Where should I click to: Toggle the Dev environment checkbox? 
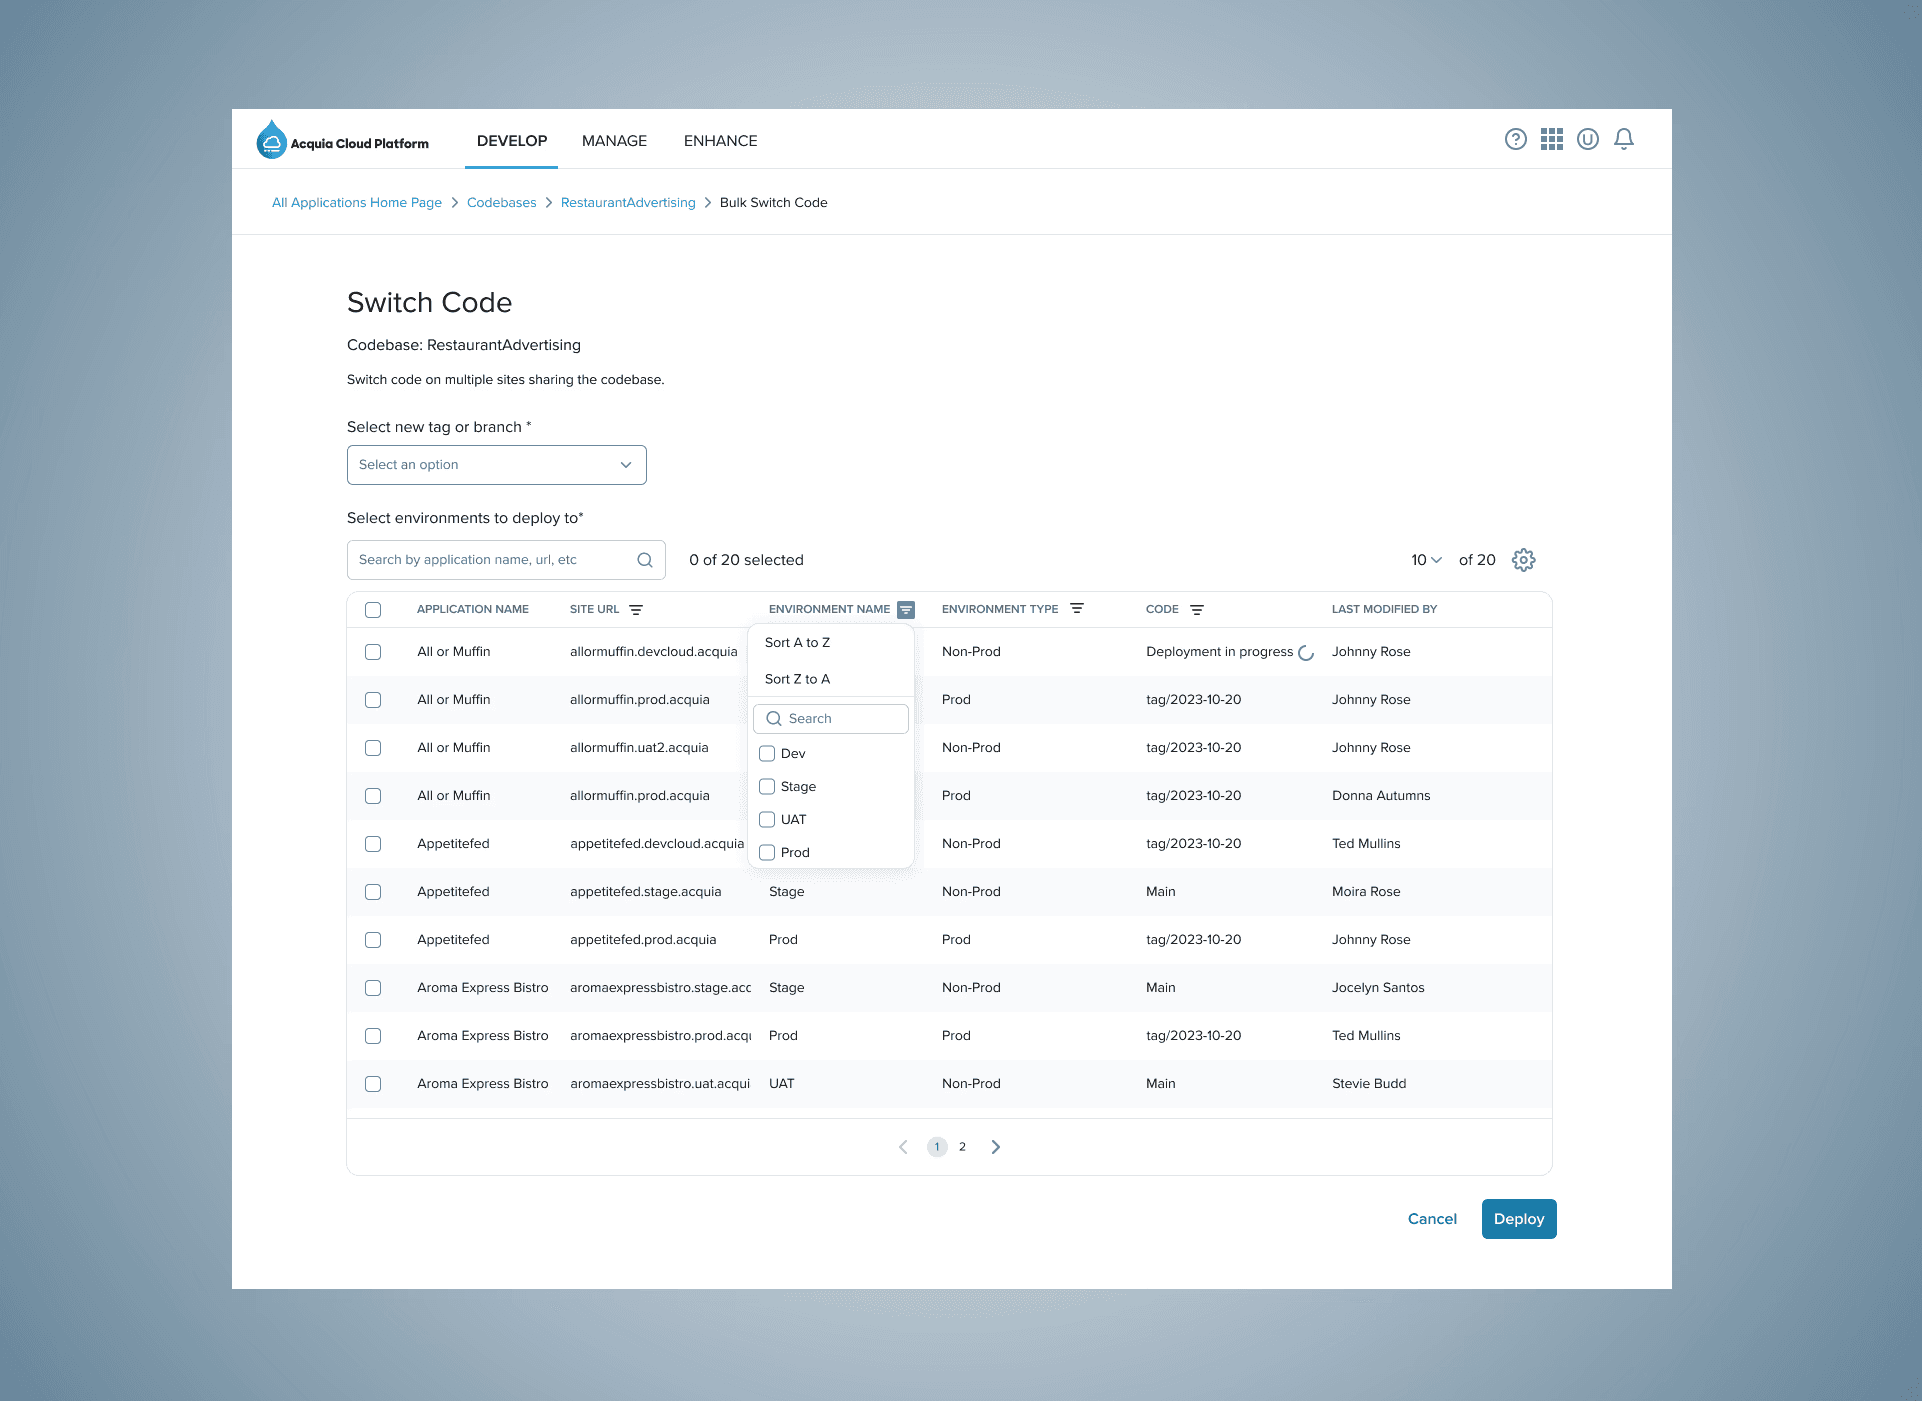(766, 753)
